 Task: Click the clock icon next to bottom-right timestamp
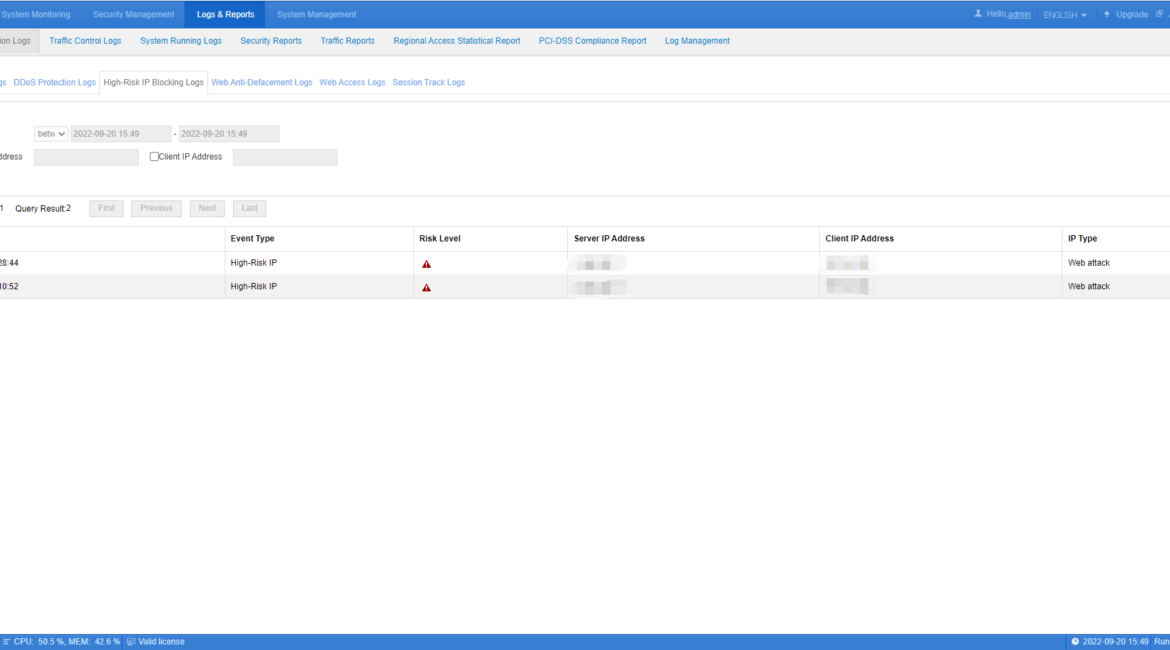(1075, 641)
